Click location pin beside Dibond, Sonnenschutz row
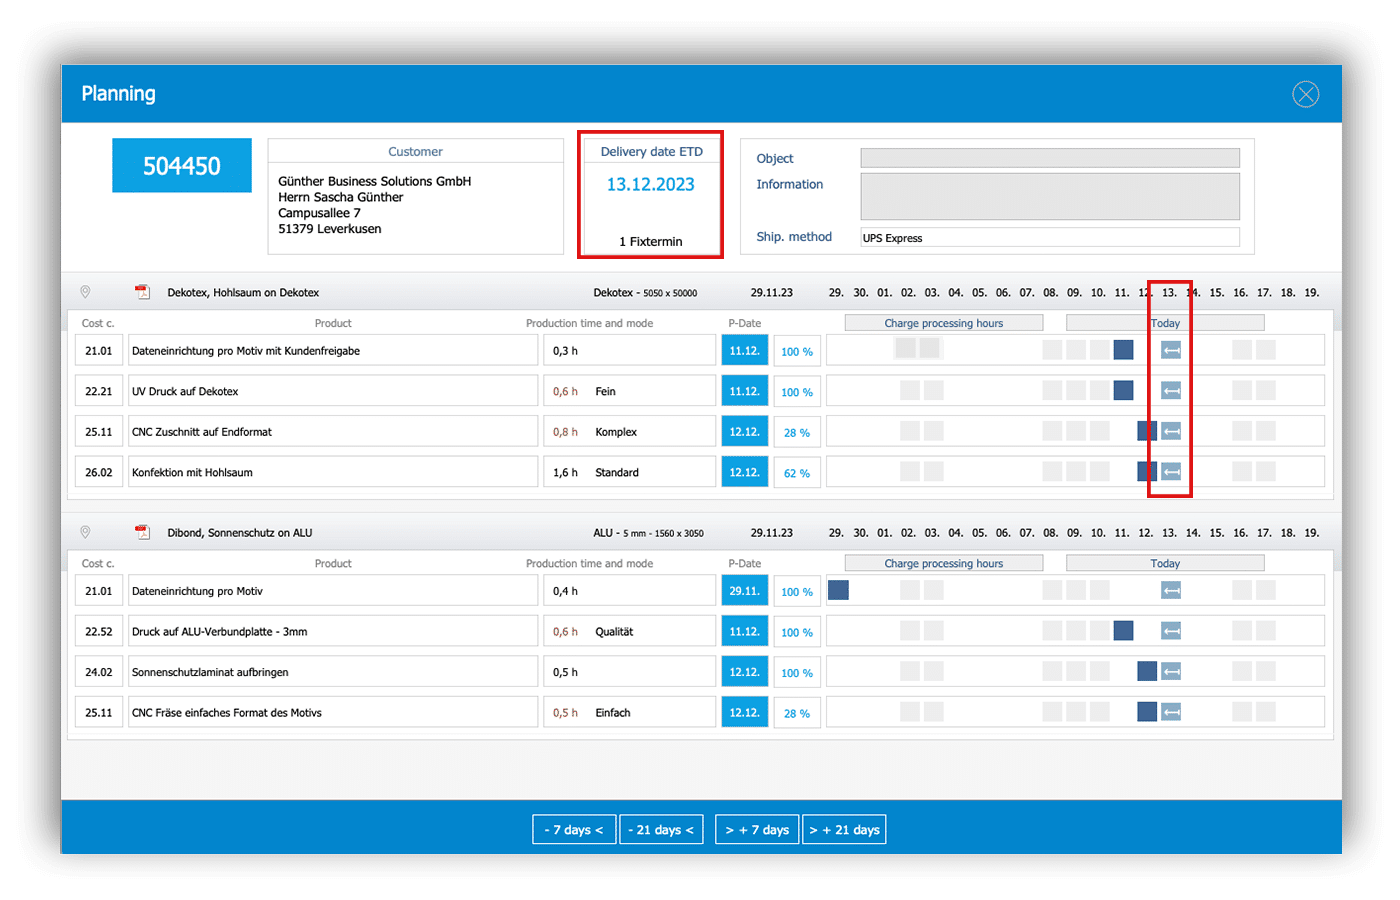 tap(85, 532)
